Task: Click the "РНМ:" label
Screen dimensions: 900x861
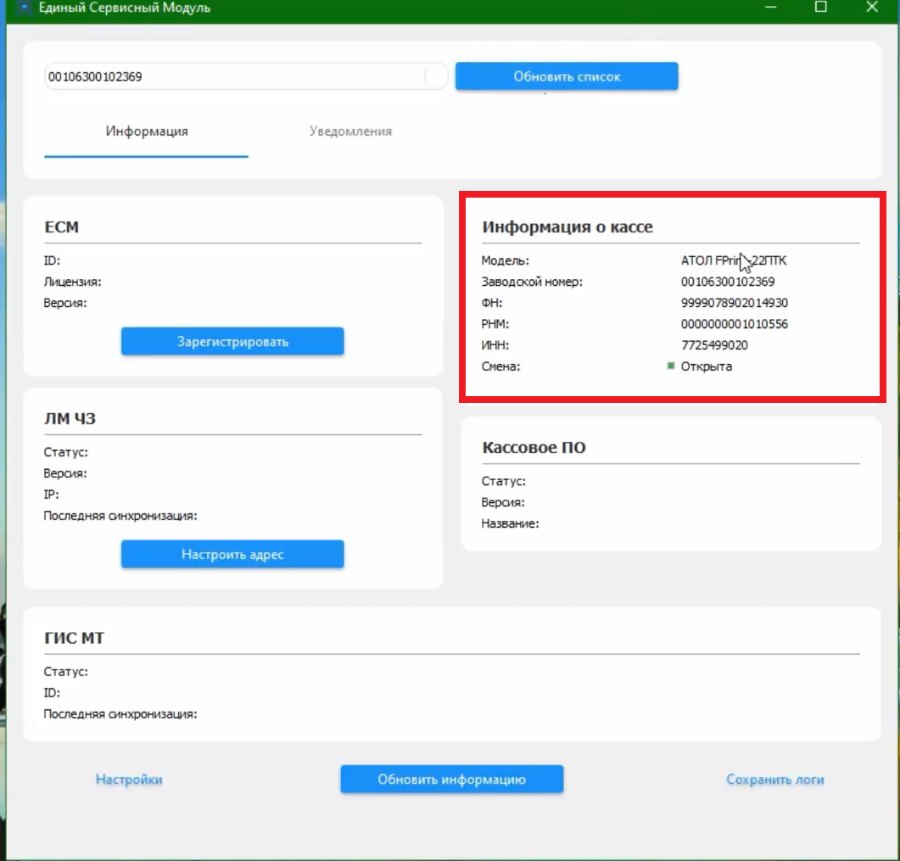Action: (495, 324)
